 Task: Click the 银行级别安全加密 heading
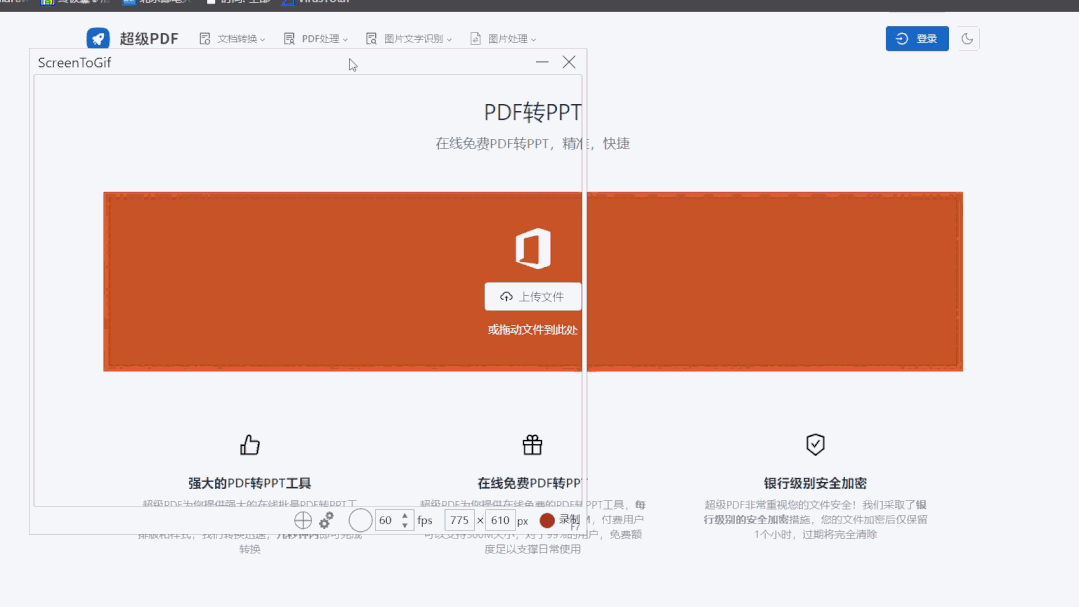click(x=815, y=483)
